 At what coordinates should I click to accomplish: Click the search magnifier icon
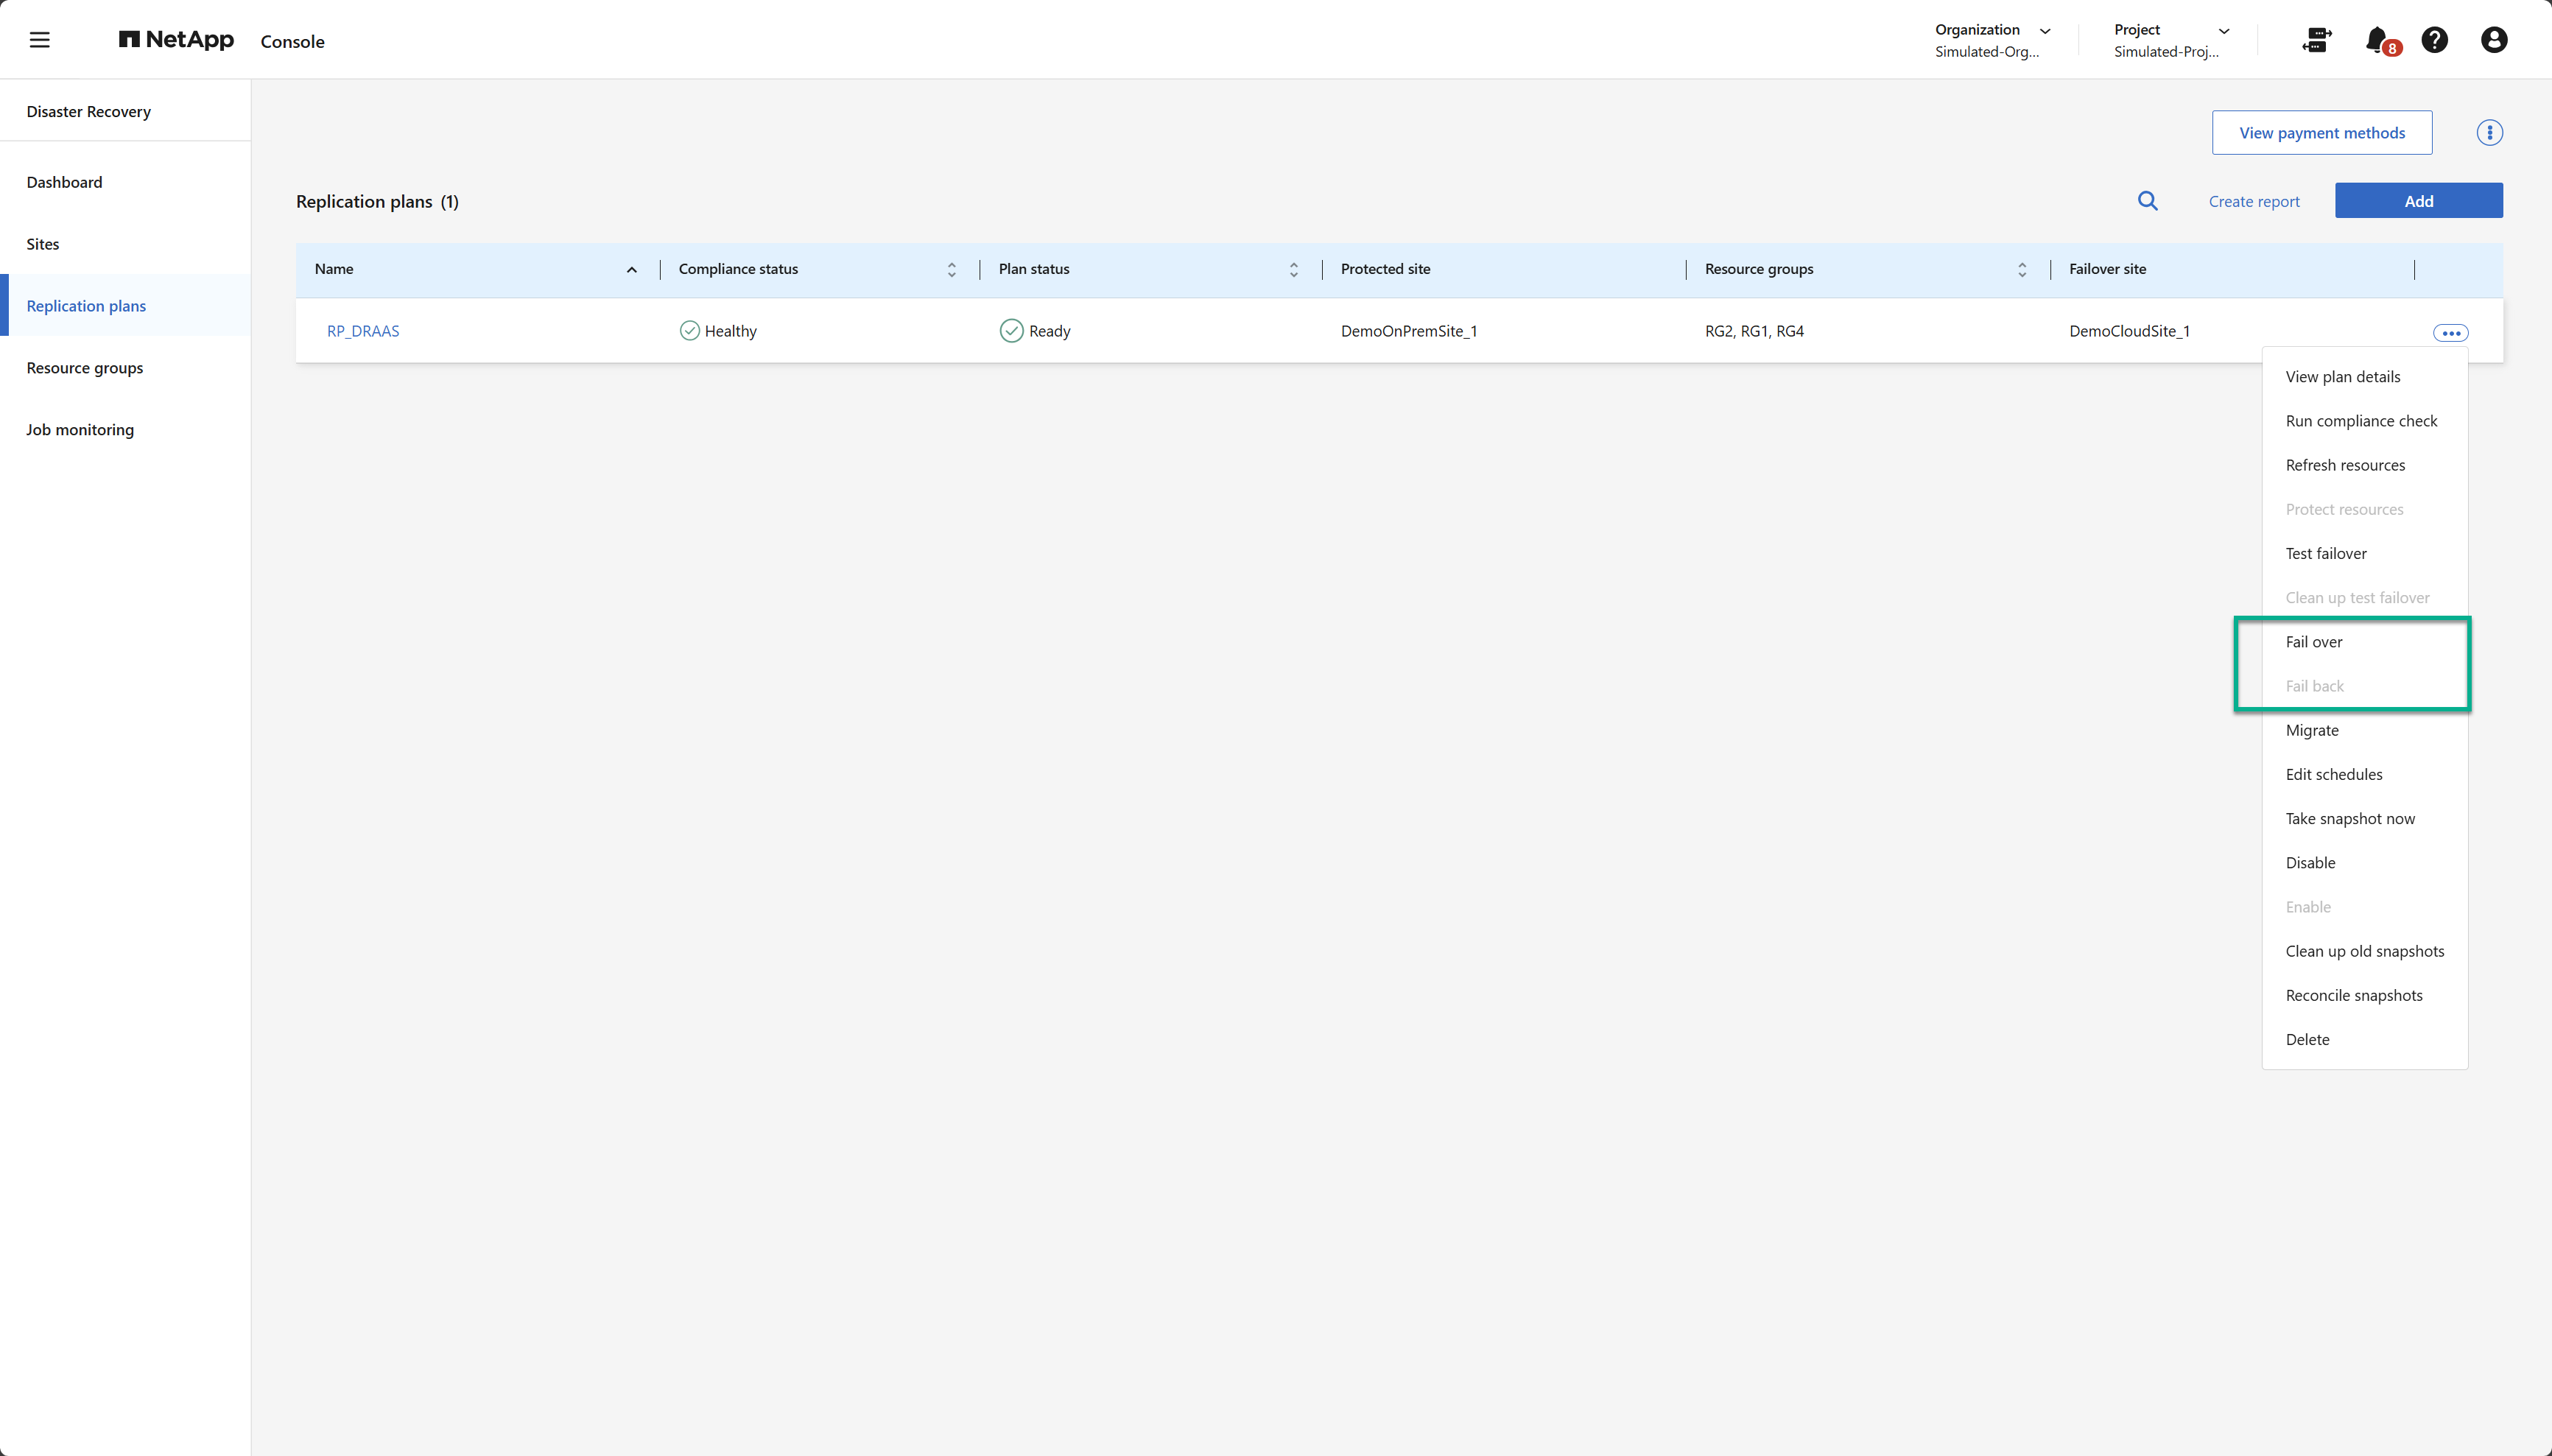(2147, 201)
